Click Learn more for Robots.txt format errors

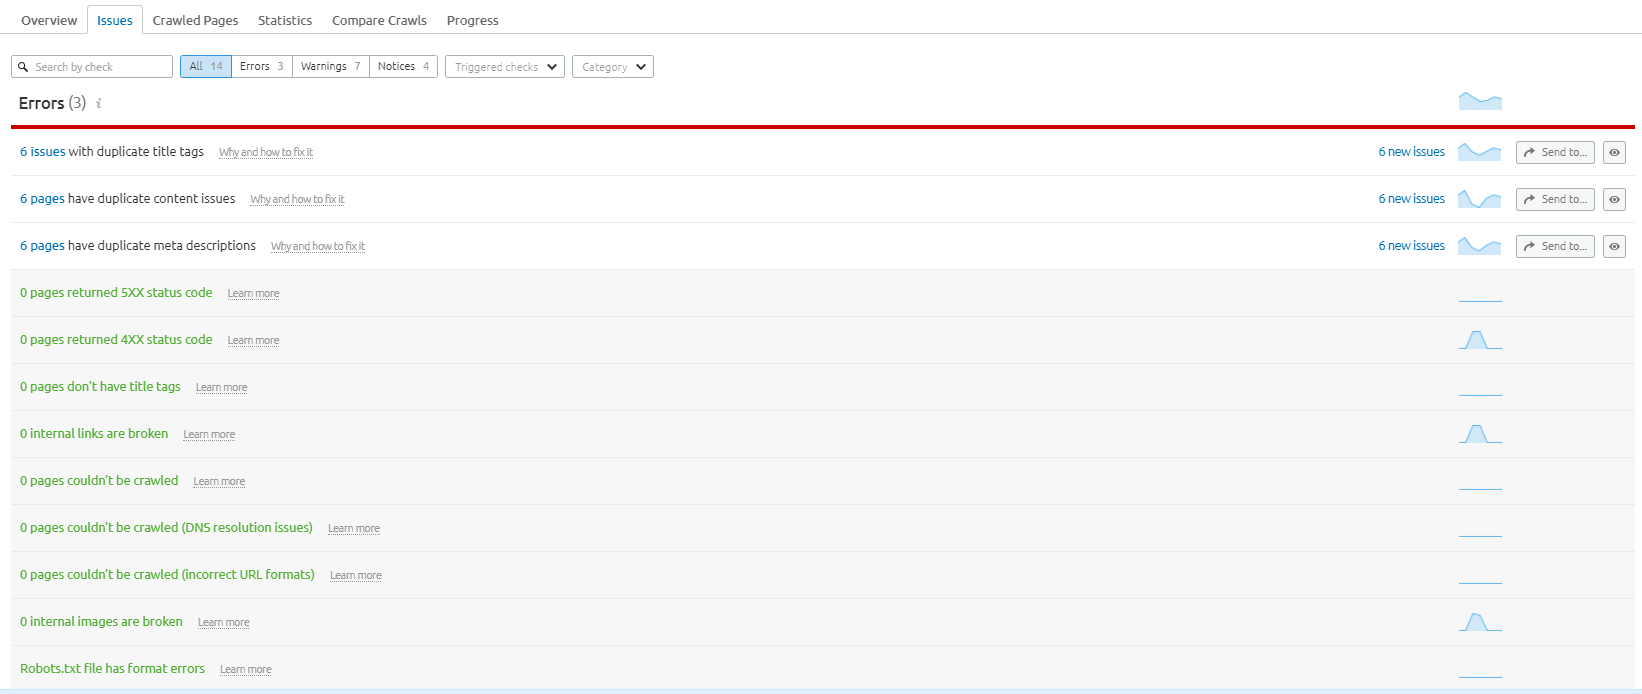pyautogui.click(x=246, y=670)
